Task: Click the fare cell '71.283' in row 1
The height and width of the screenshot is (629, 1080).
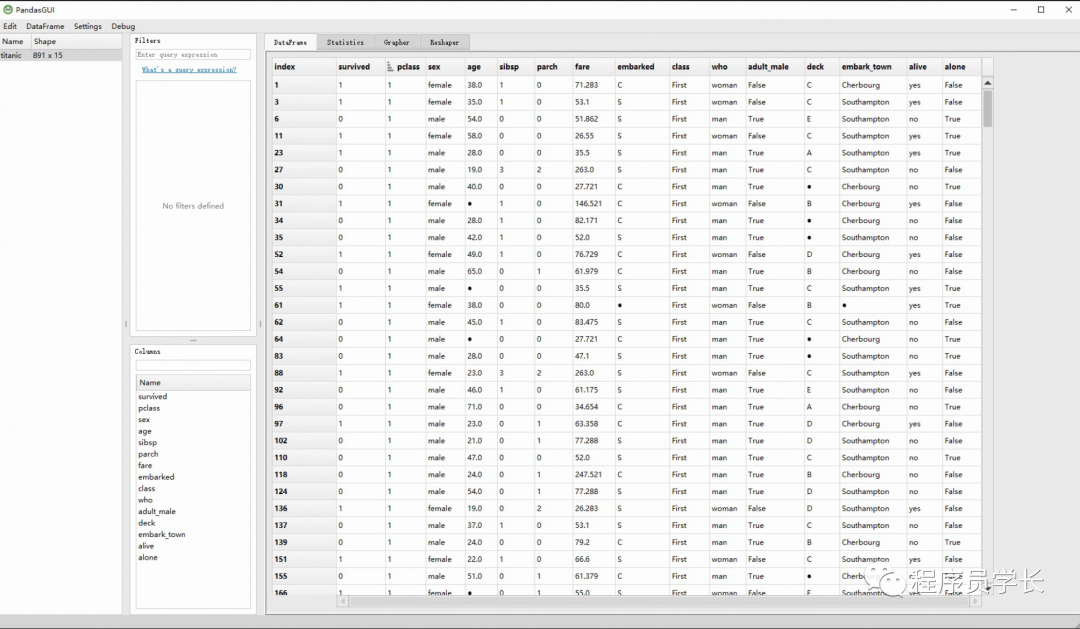Action: coord(593,85)
